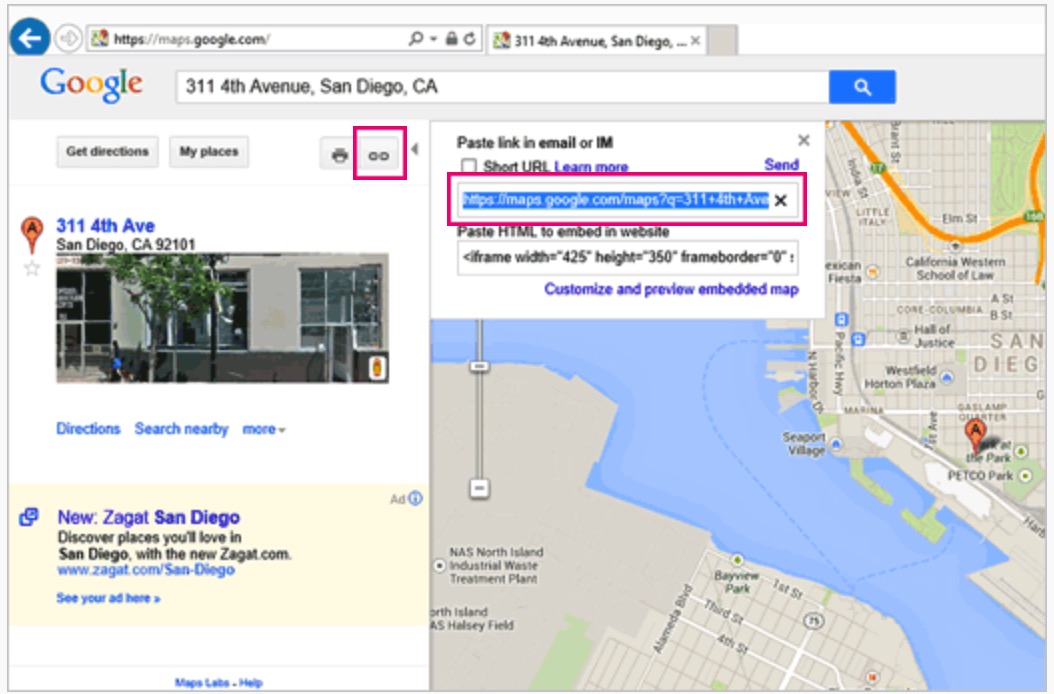Enable the Short URL checkbox

pyautogui.click(x=469, y=165)
